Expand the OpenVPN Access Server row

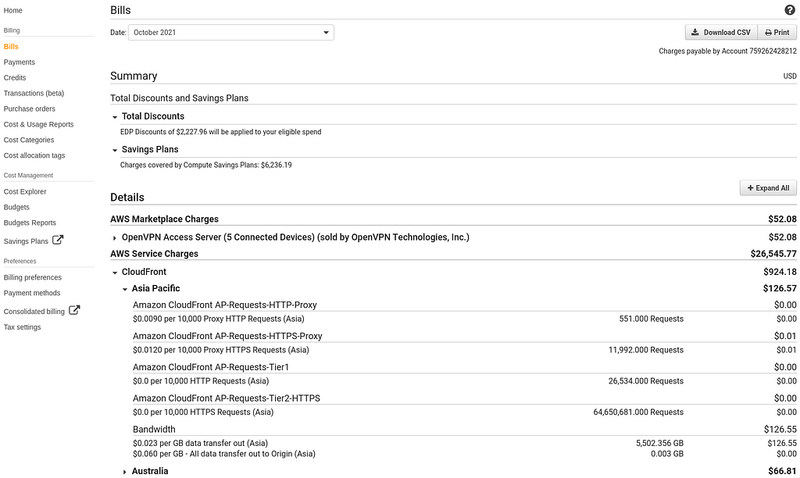click(115, 238)
